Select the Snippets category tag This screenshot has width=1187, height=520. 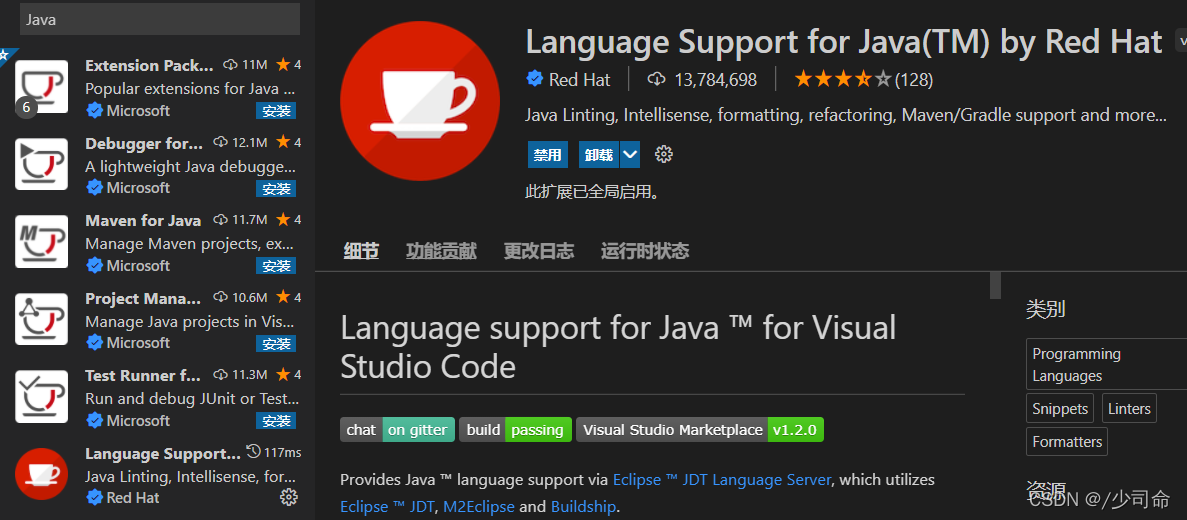click(x=1060, y=409)
